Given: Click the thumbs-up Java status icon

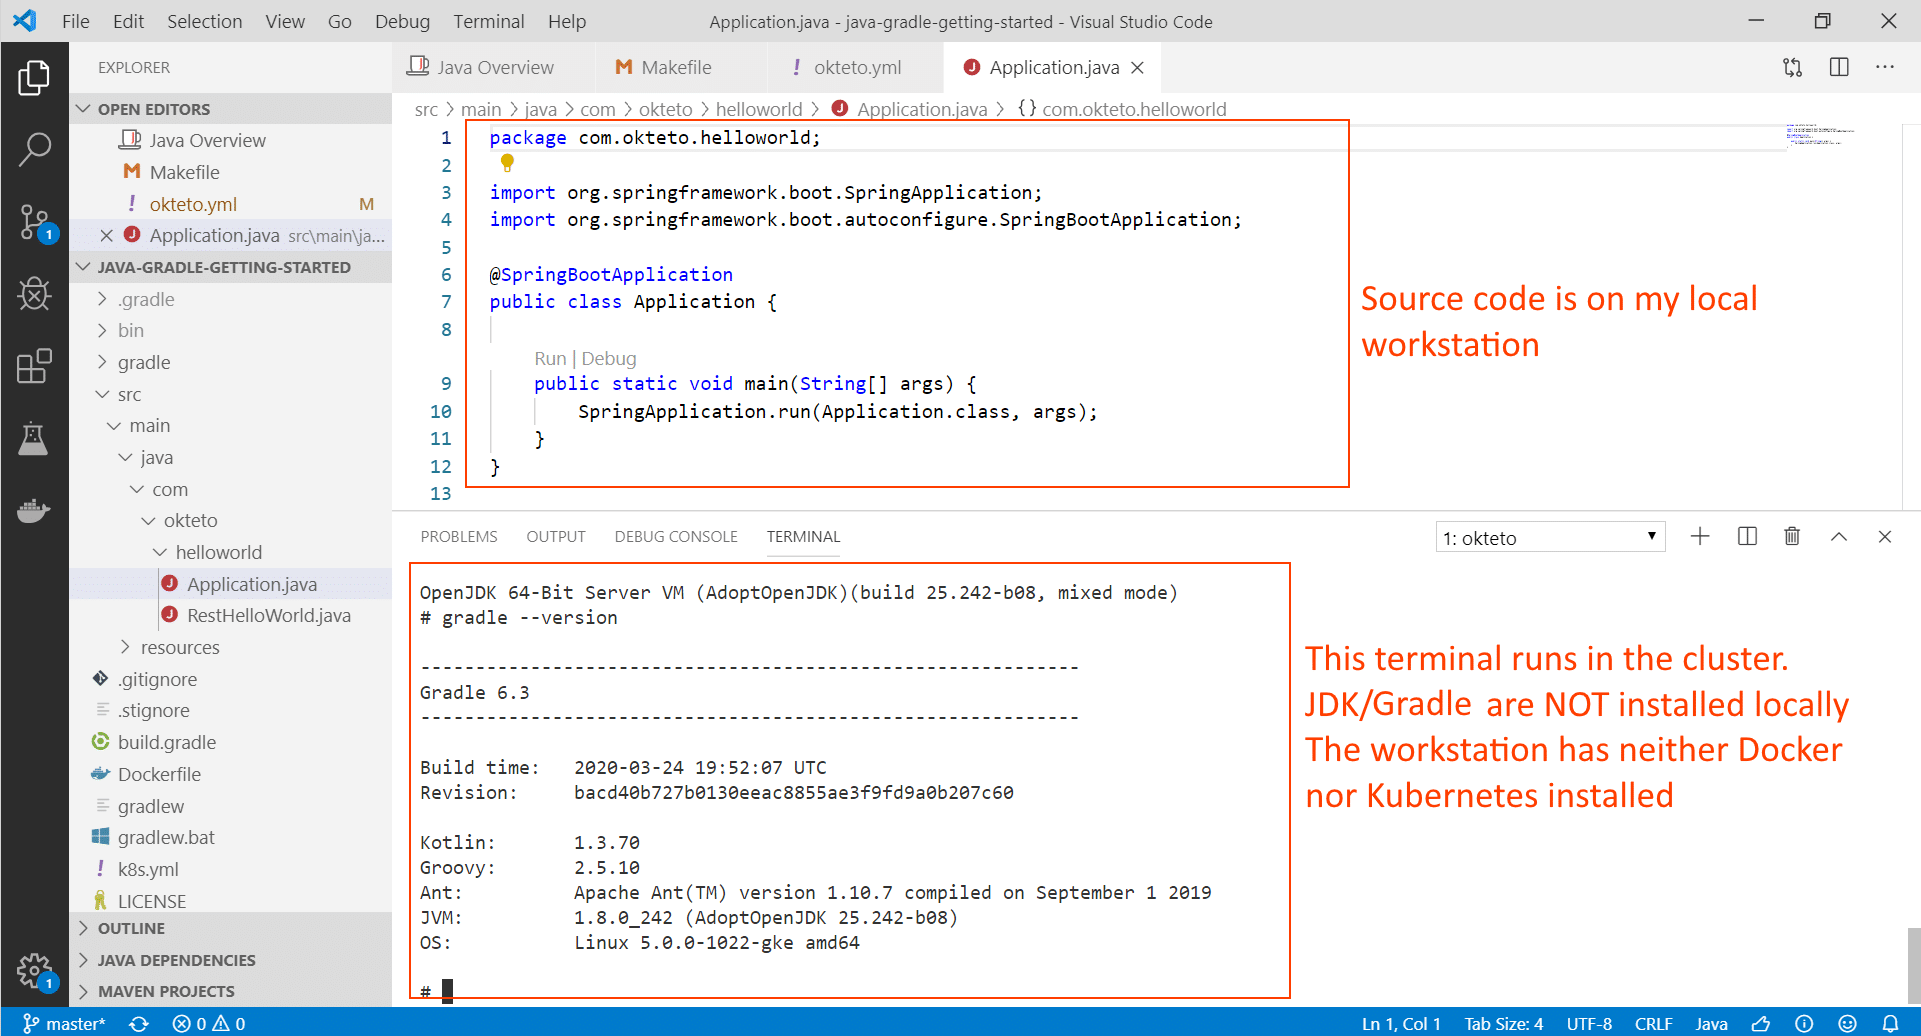Looking at the screenshot, I should click(1761, 1023).
